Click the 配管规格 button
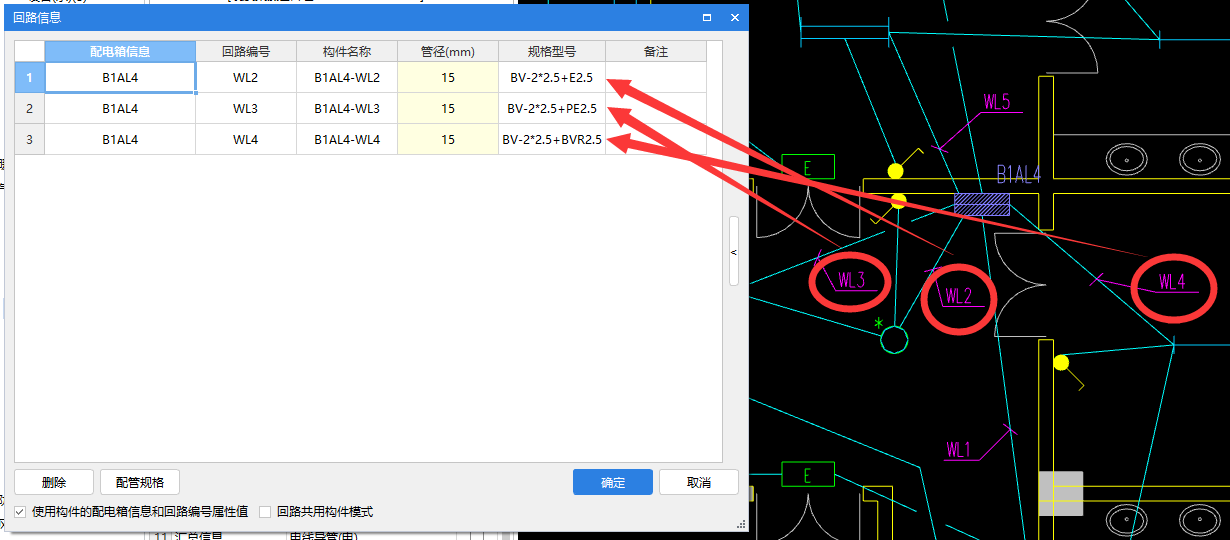This screenshot has width=1230, height=540. [x=139, y=482]
